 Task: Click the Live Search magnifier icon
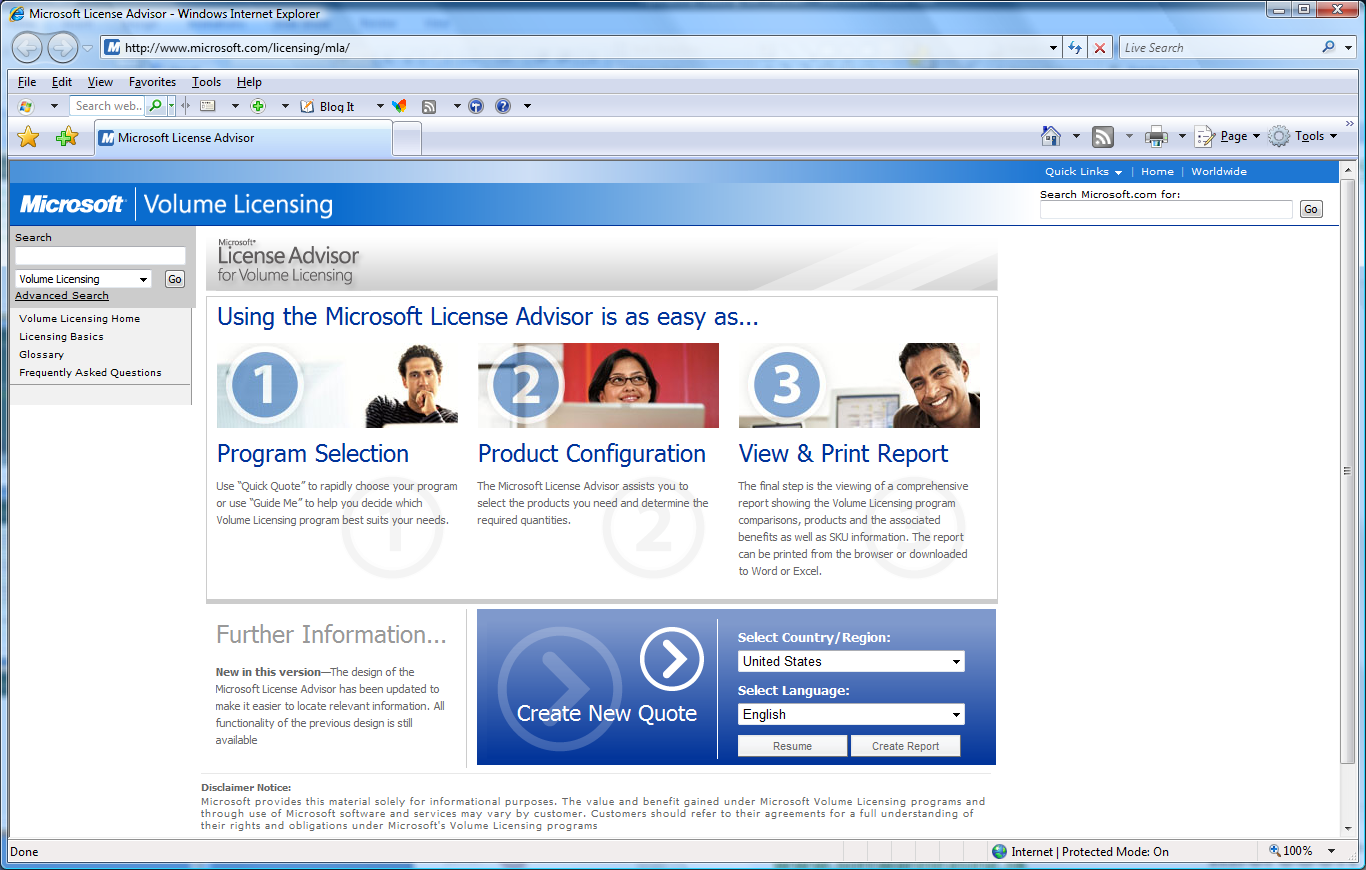1328,47
